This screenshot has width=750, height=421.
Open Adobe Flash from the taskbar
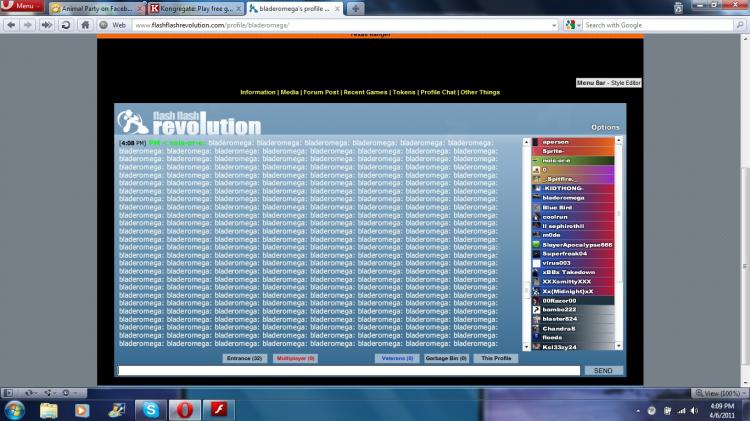(x=219, y=410)
